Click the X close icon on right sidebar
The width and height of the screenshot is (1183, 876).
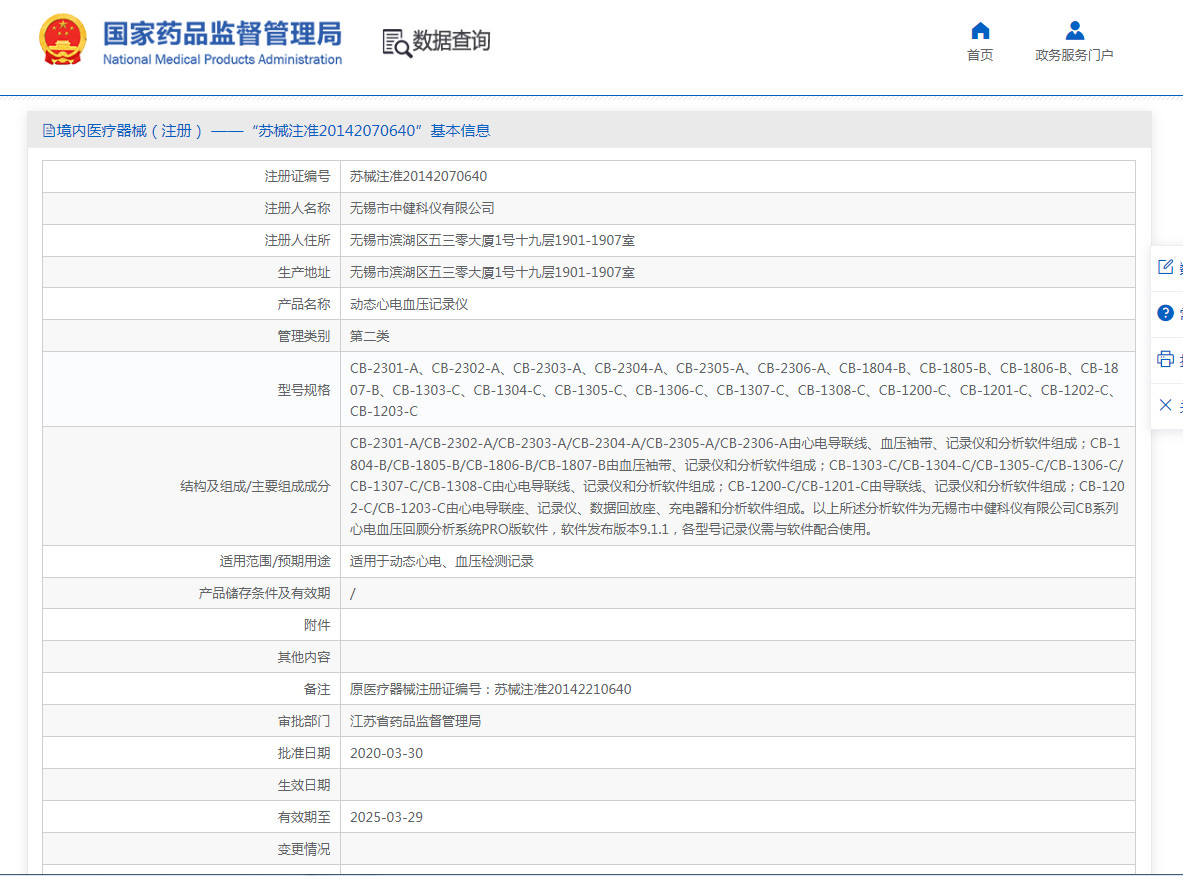point(1166,405)
